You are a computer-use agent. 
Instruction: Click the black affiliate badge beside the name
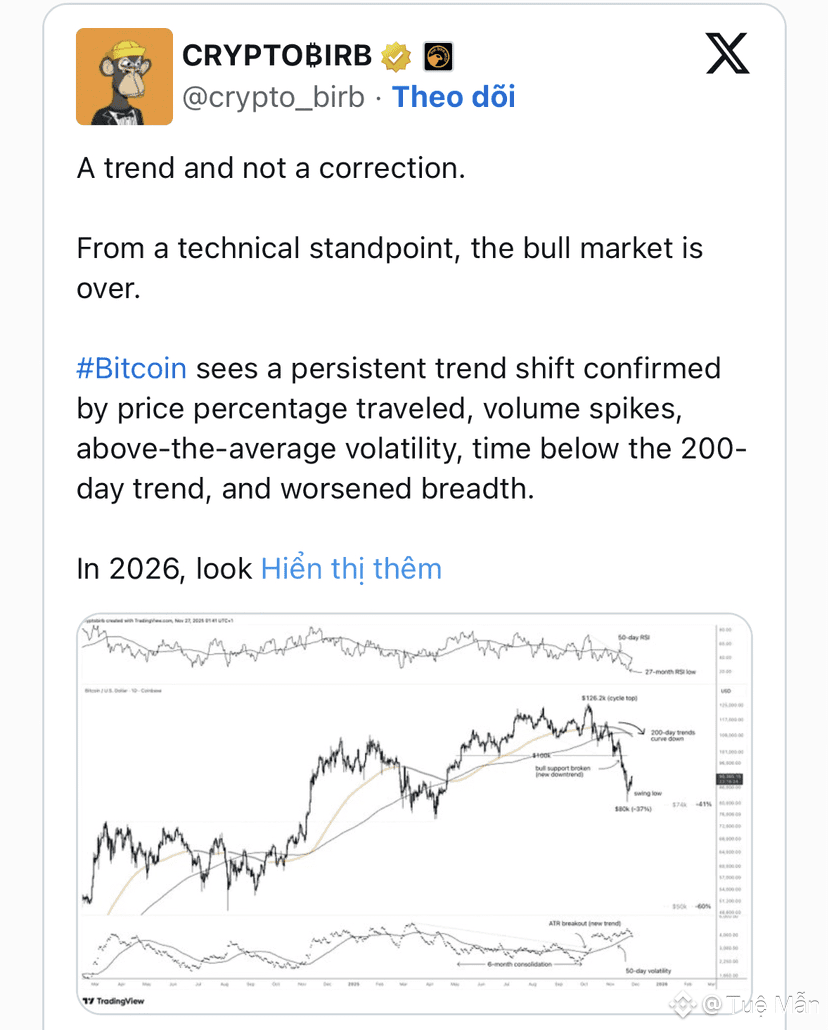[439, 56]
